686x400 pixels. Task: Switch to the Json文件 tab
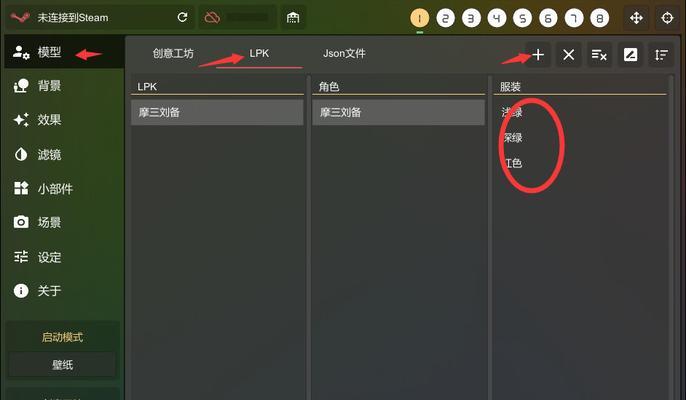click(x=344, y=53)
